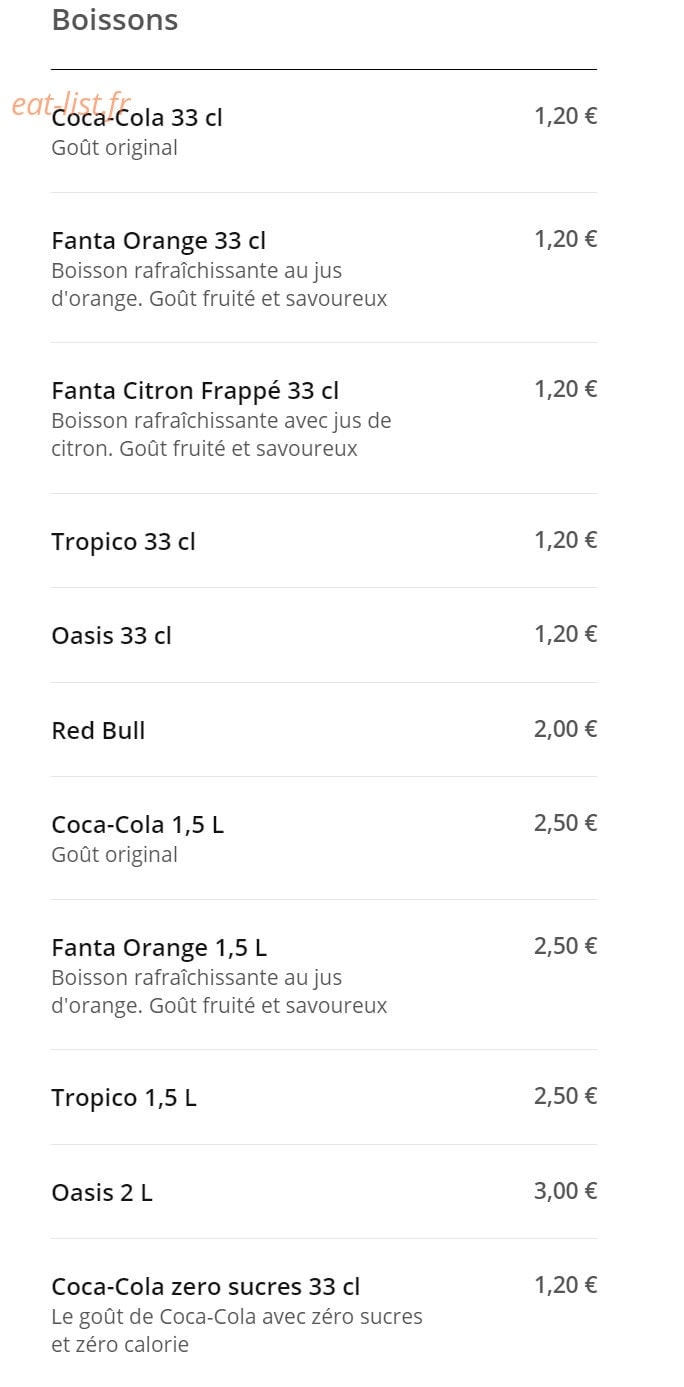Screen dimensions: 684x1387
Task: Select the Tropico 33 cl drink
Action: point(324,541)
